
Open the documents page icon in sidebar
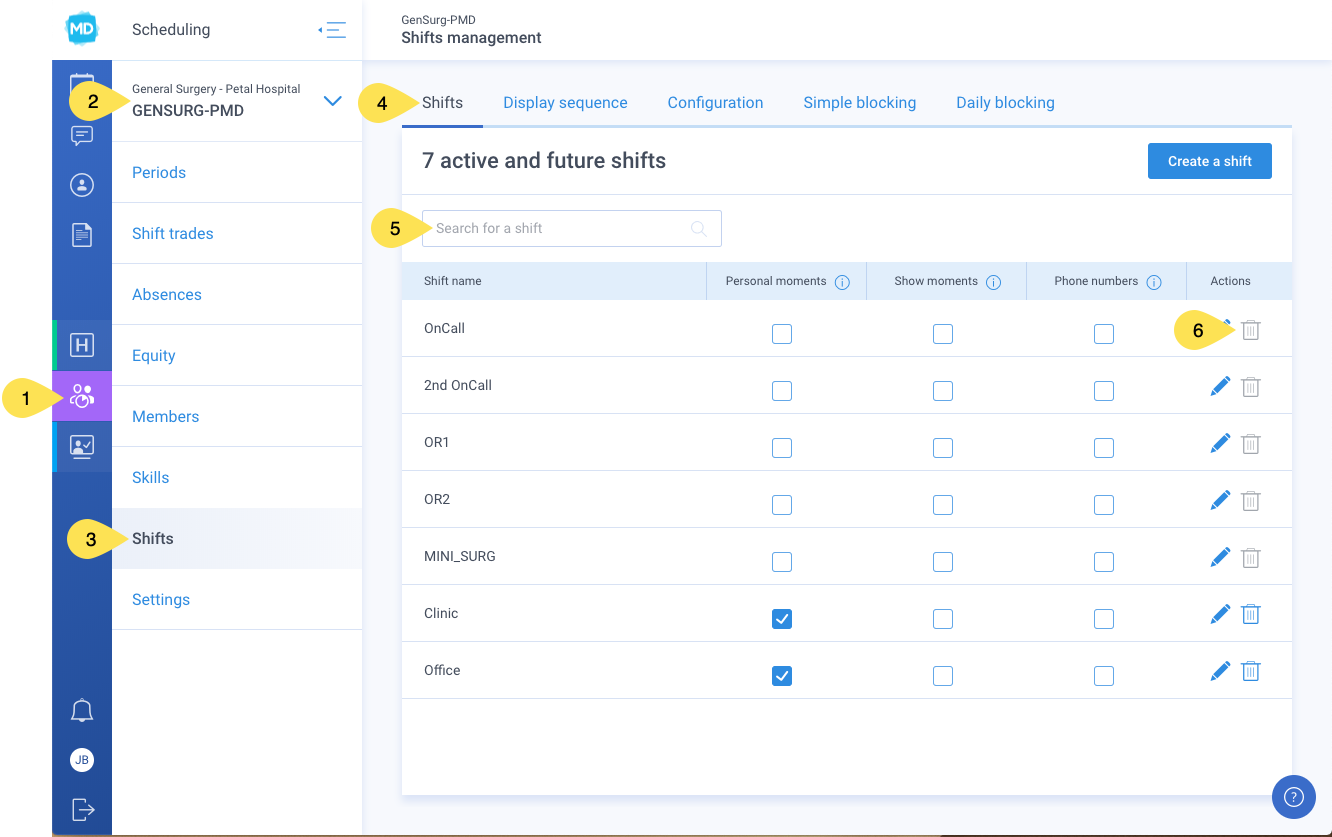82,235
